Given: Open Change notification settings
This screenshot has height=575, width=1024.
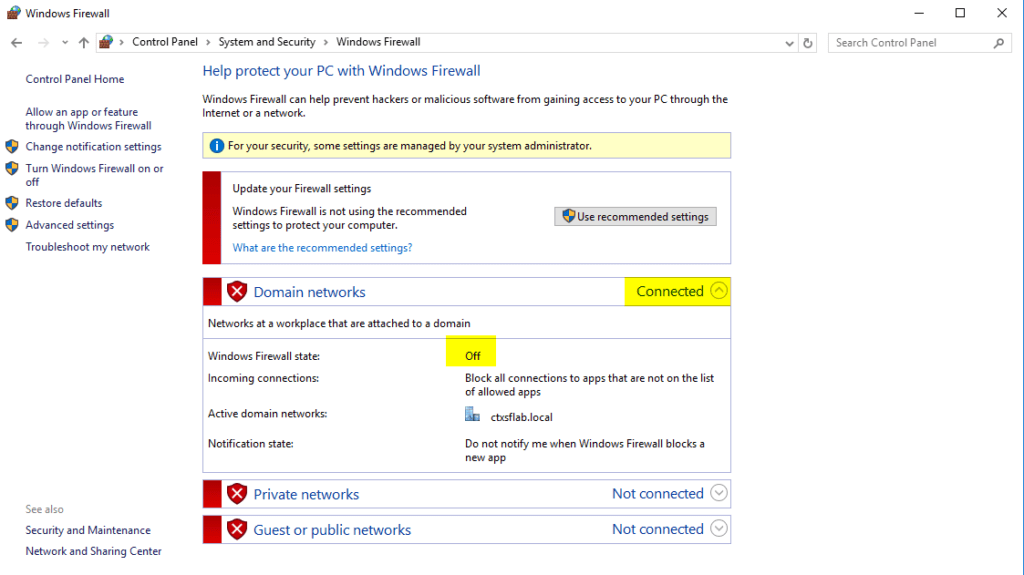Looking at the screenshot, I should pos(93,147).
